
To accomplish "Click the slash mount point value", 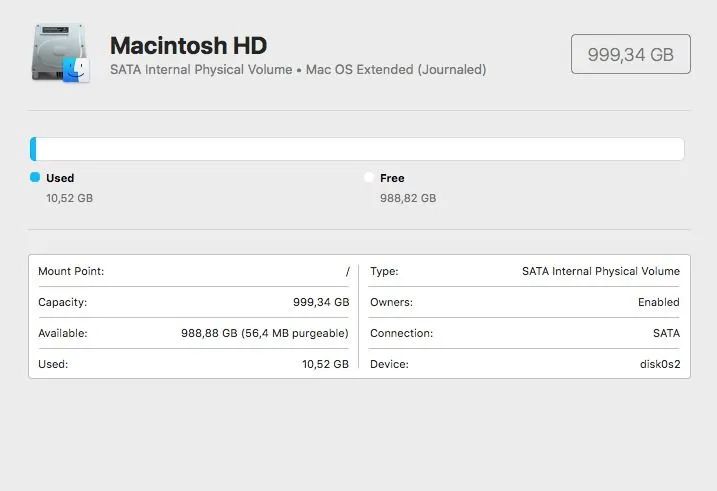I will (348, 271).
